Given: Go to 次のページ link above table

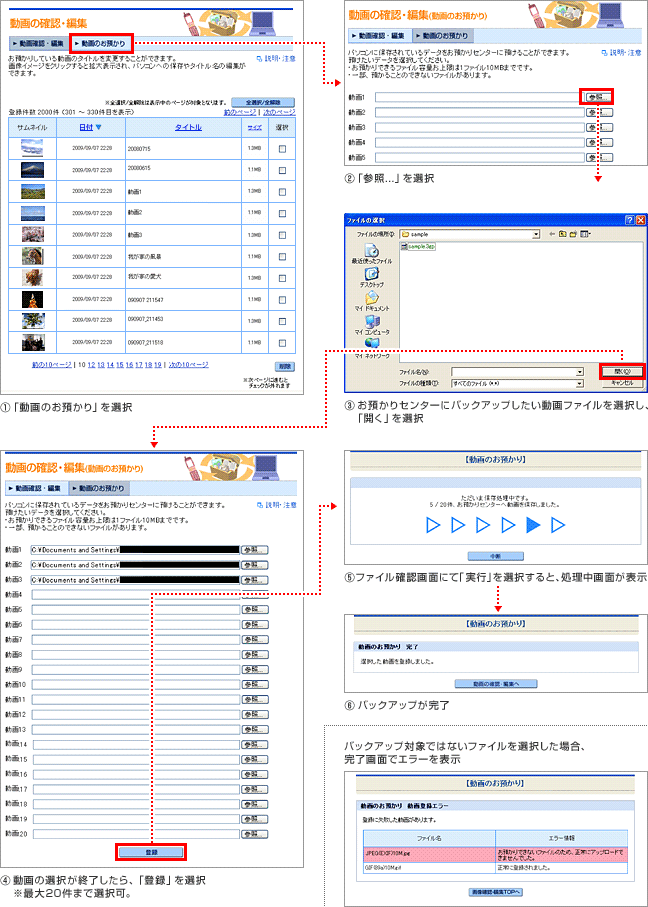Looking at the screenshot, I should pyautogui.click(x=279, y=112).
